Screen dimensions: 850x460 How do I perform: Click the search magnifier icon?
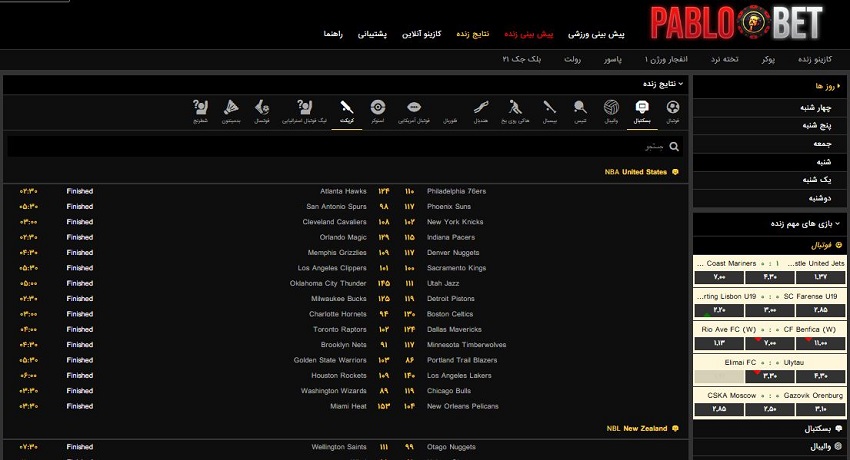point(674,146)
